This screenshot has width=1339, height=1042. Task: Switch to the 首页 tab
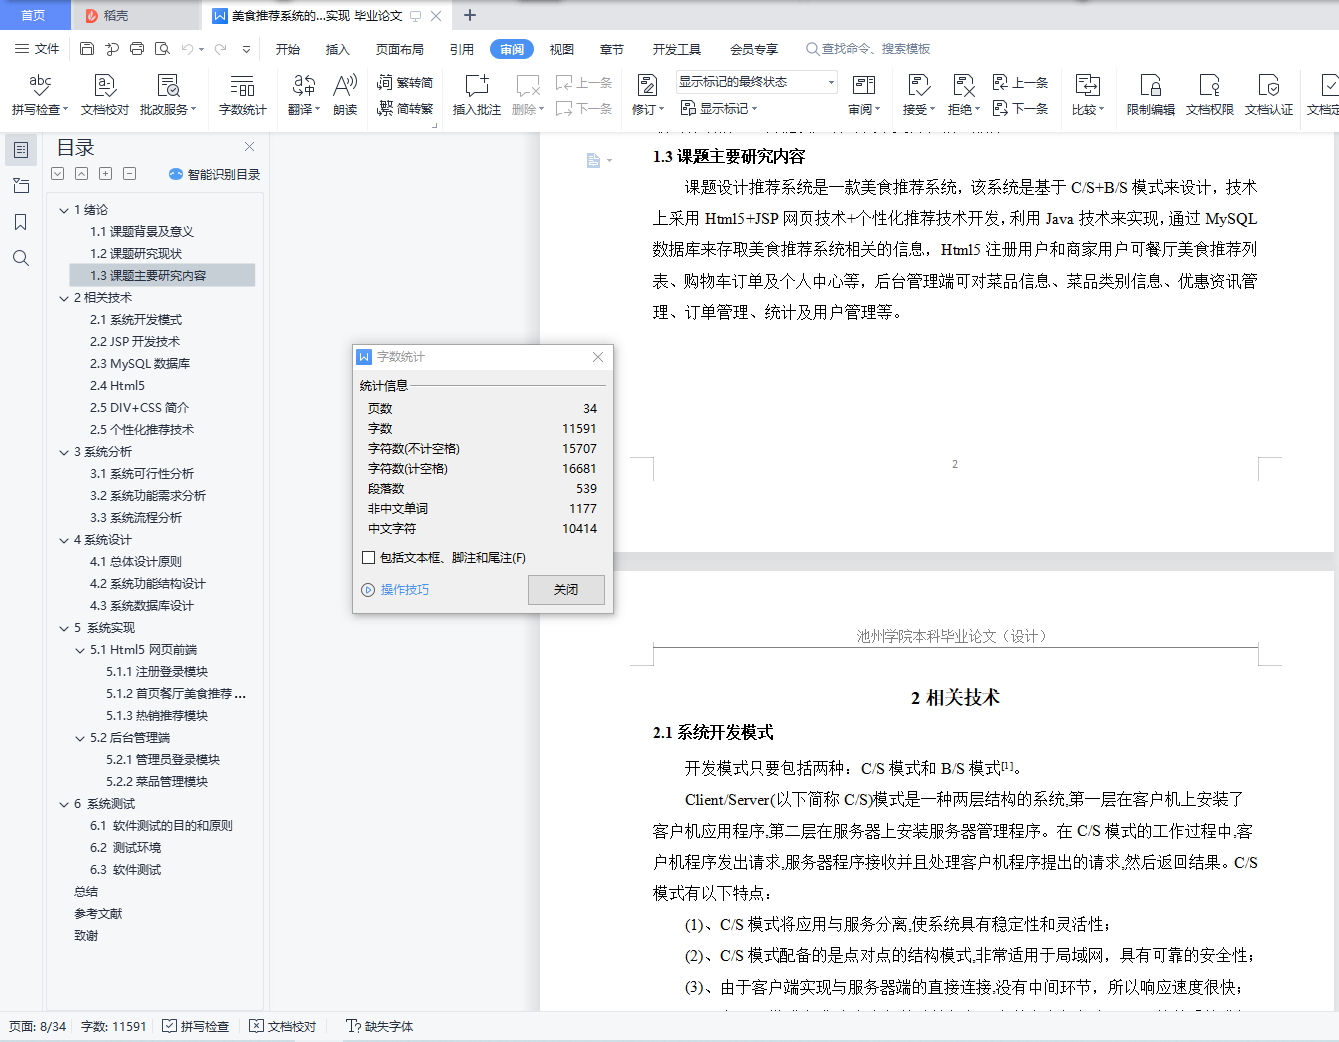34,15
